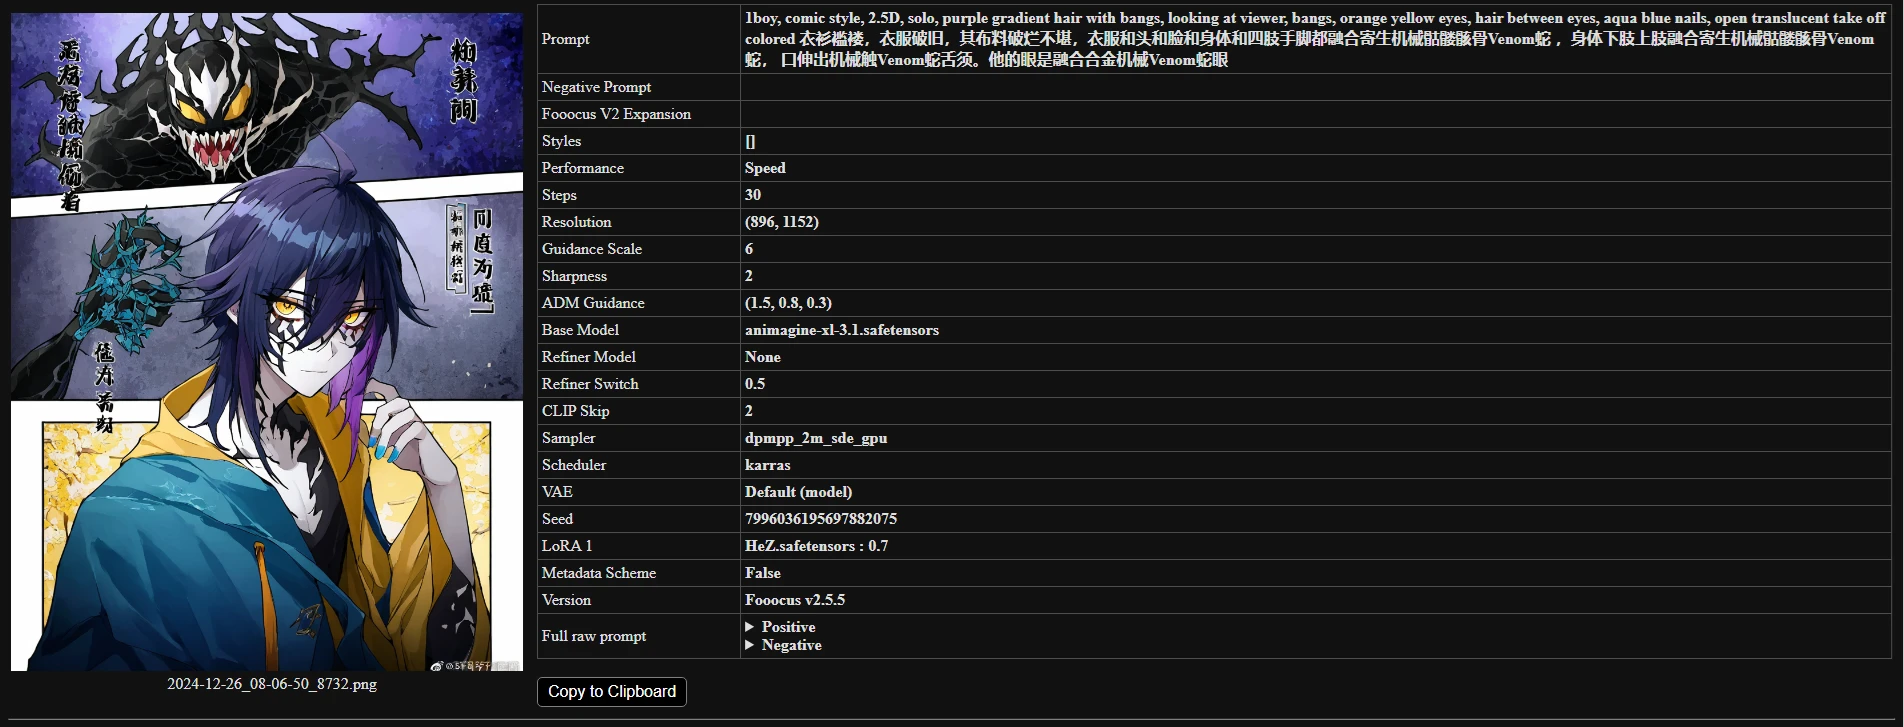Viewport: 1904px width, 727px height.
Task: Click the filename 2024-12-26_08-06-50_8732.png
Action: coord(272,684)
